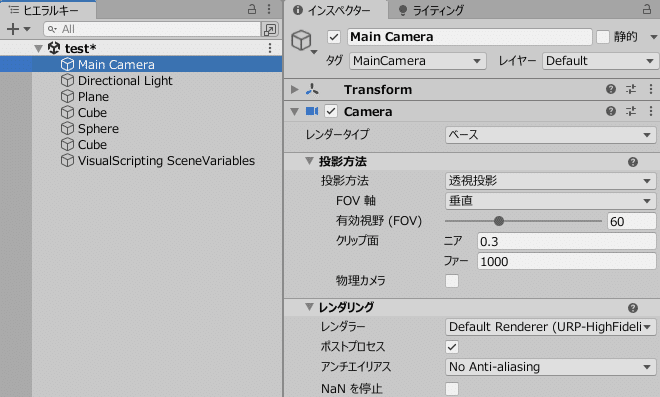The image size is (660, 397).
Task: Collapse the test scene foldout arrow
Action: pos(38,48)
